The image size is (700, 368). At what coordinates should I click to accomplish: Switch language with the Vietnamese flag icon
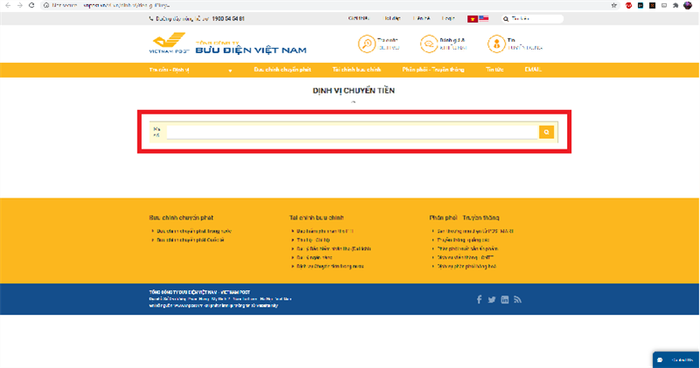(472, 19)
